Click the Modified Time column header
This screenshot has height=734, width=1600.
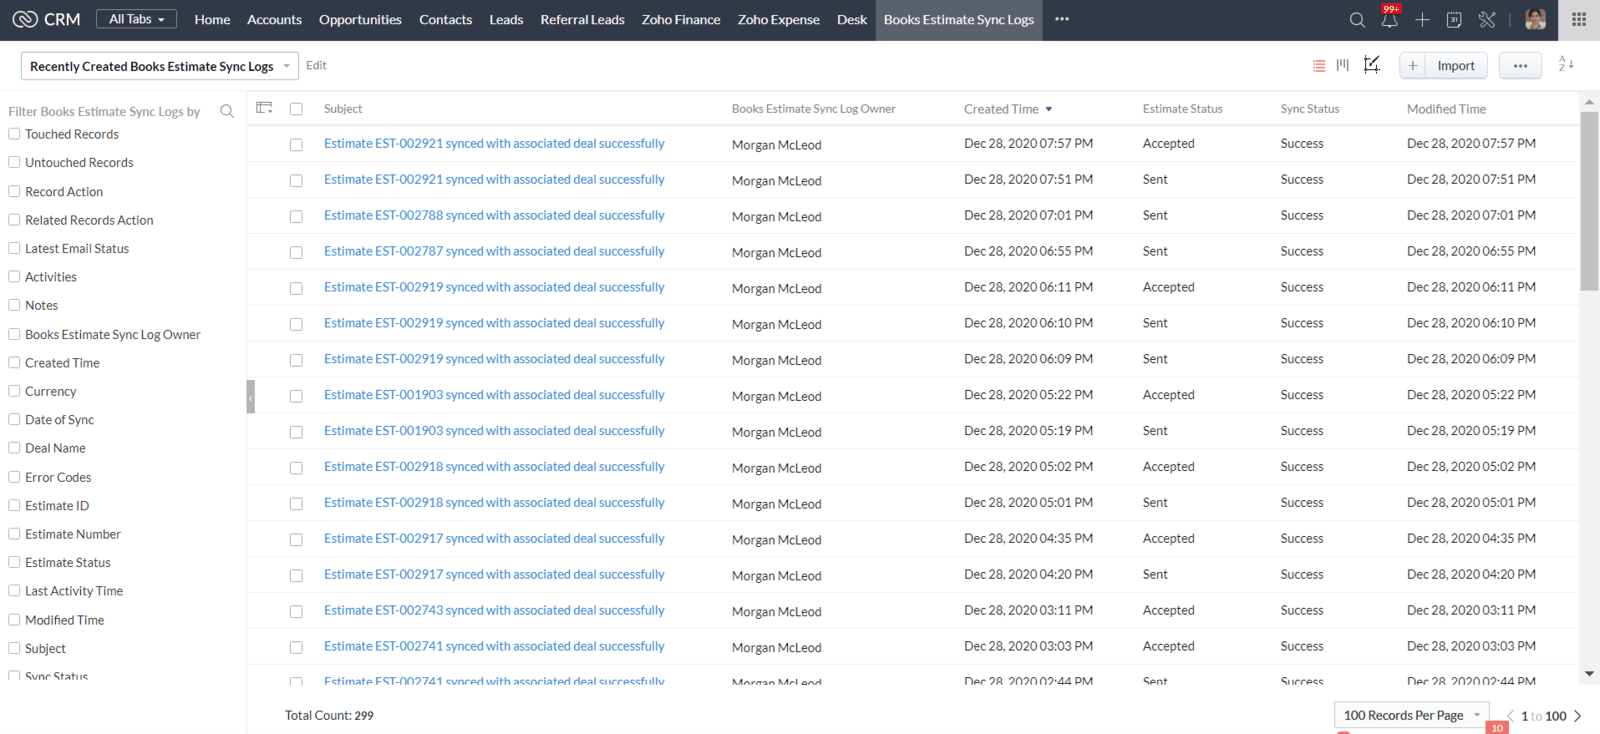[1446, 109]
